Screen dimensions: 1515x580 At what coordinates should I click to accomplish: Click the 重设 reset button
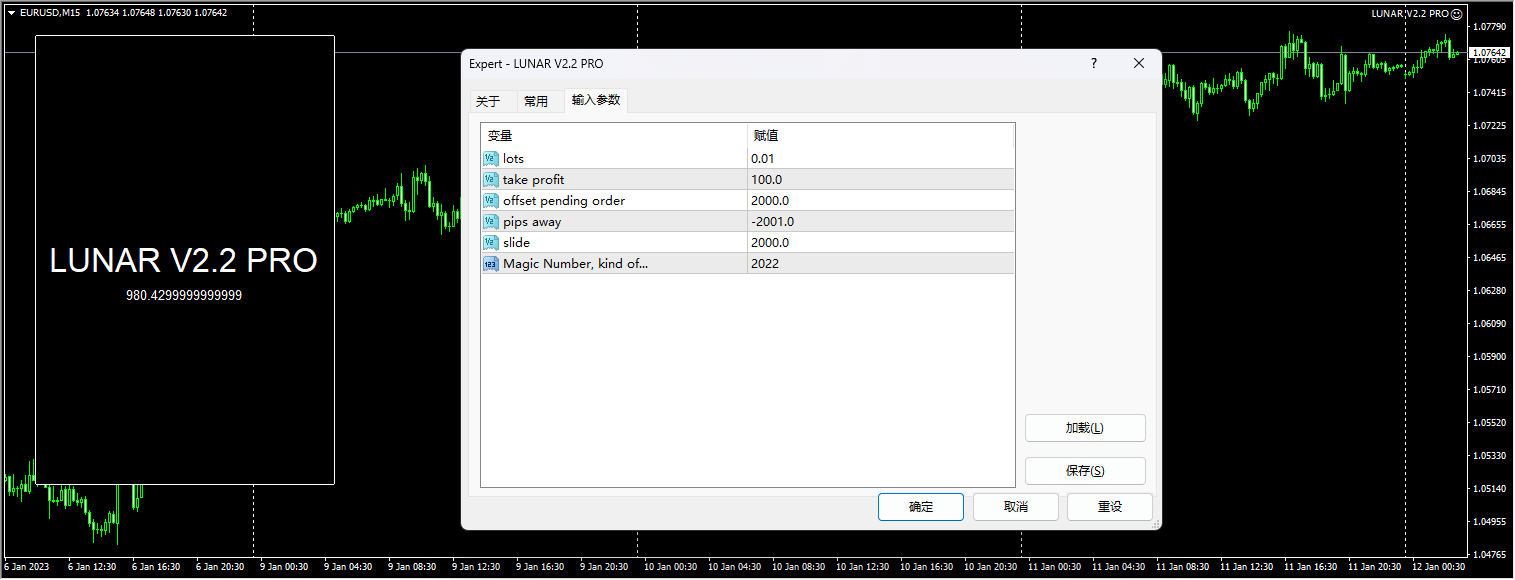(1109, 507)
